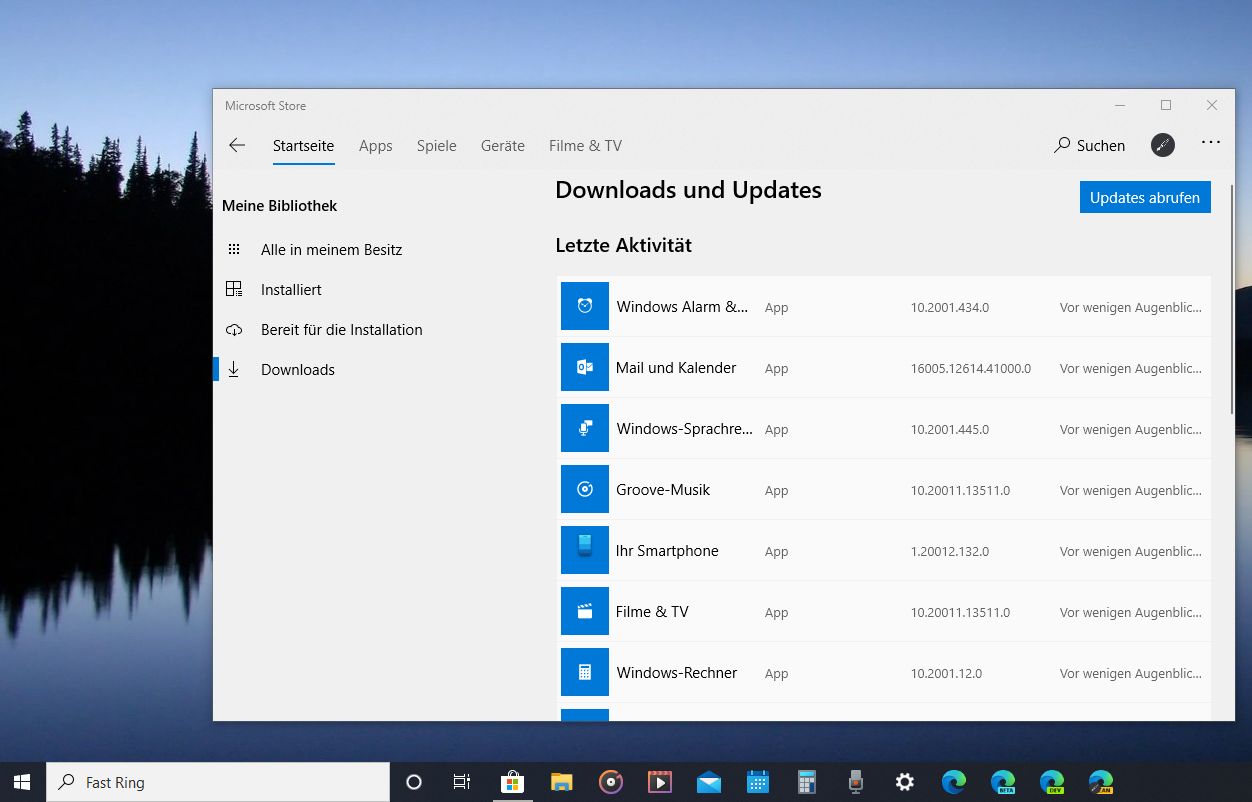
Task: Open File Explorer from the taskbar
Action: click(x=561, y=782)
